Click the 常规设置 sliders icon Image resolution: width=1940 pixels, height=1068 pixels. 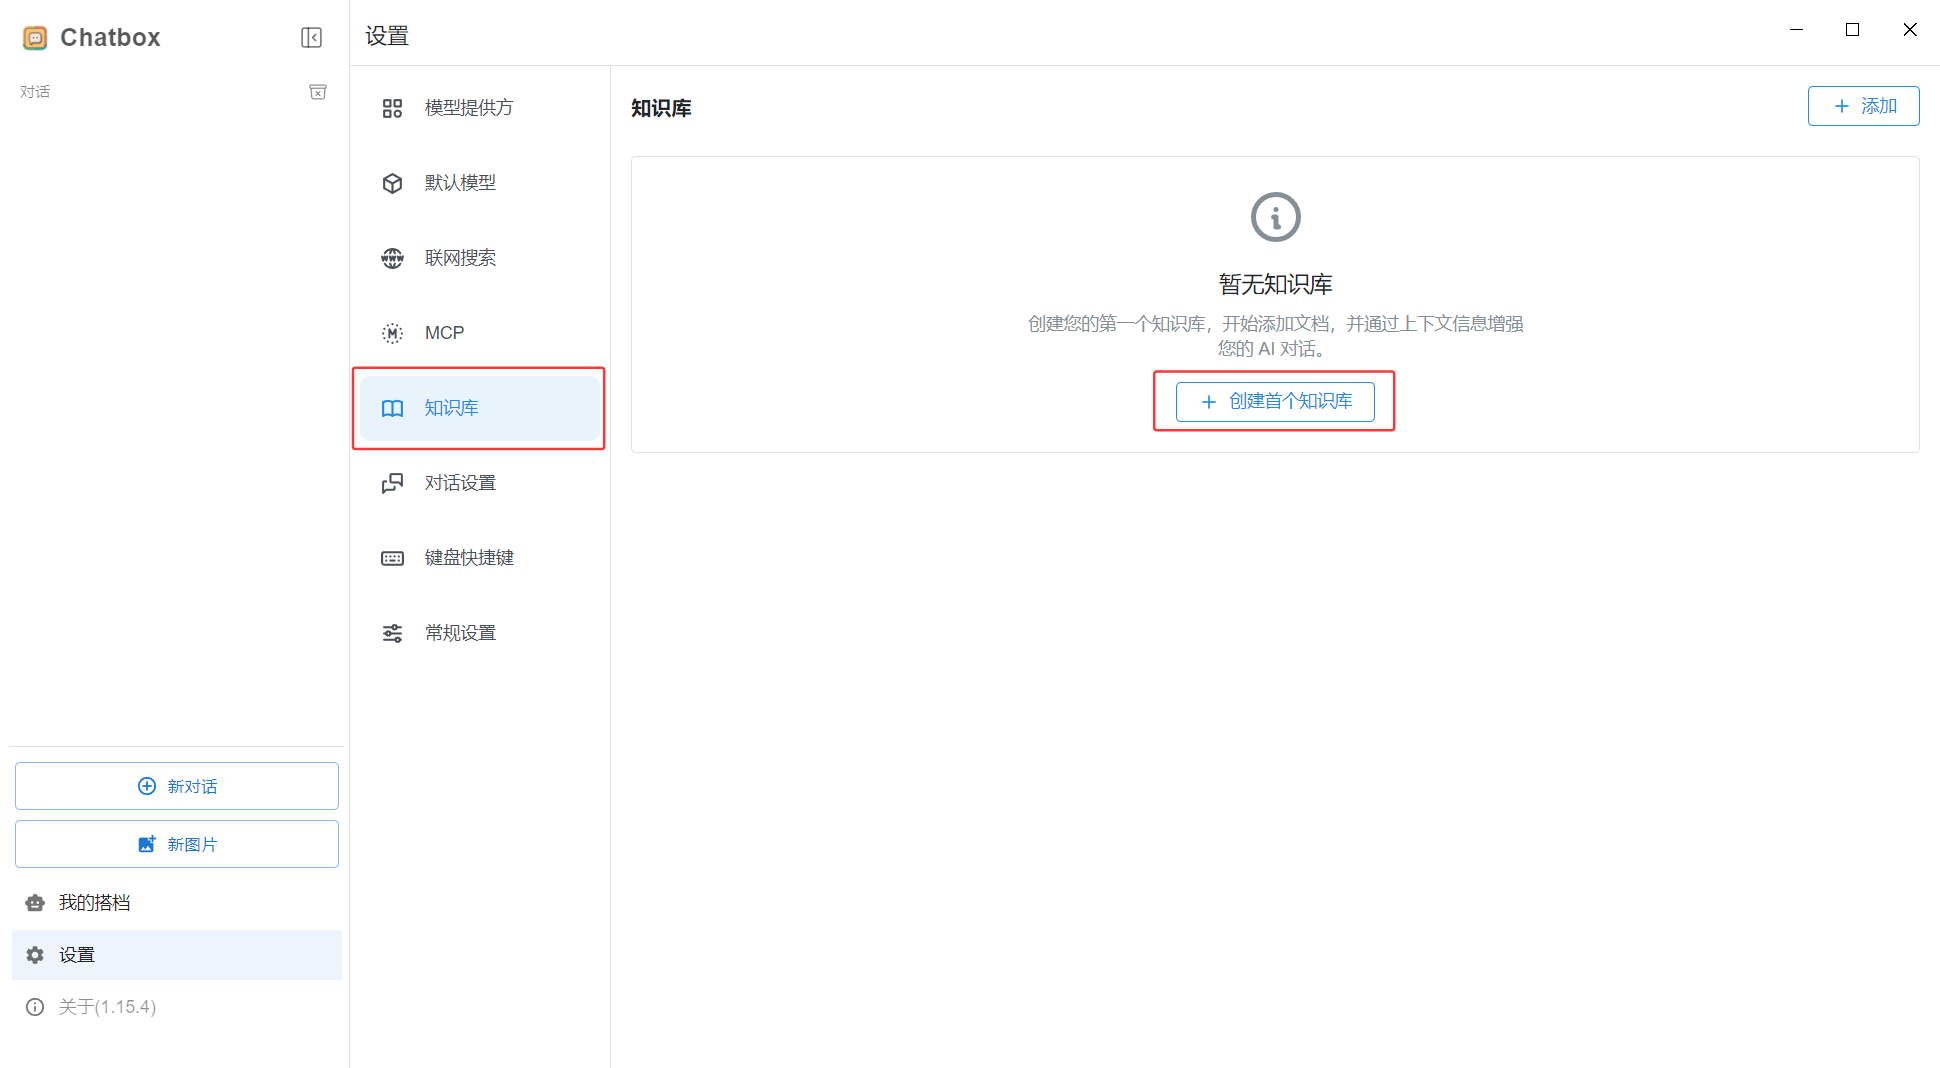392,633
